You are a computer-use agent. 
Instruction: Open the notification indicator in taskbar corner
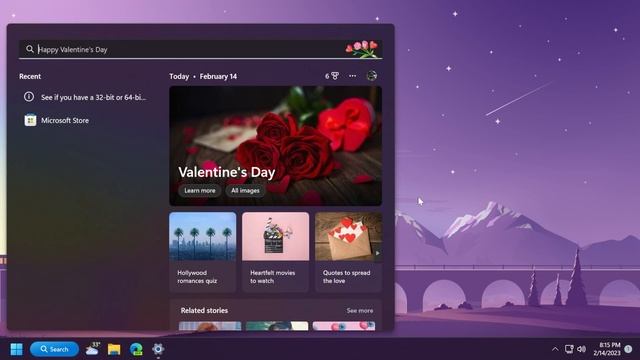point(629,349)
